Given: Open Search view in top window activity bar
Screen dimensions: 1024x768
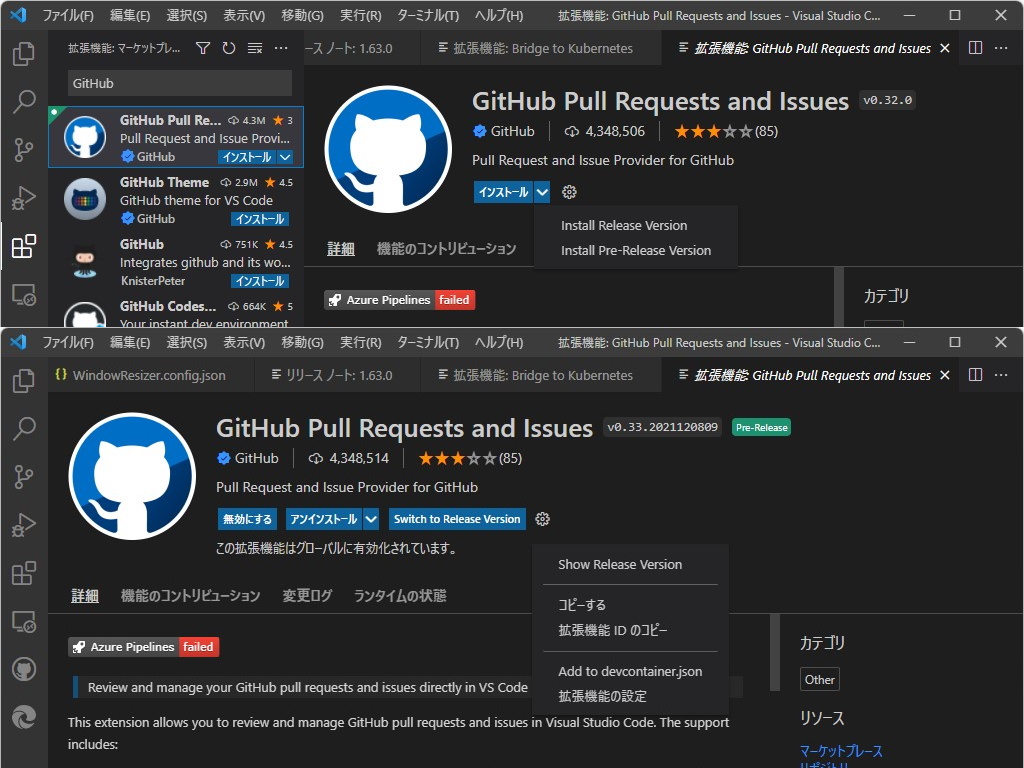Looking at the screenshot, I should (24, 101).
